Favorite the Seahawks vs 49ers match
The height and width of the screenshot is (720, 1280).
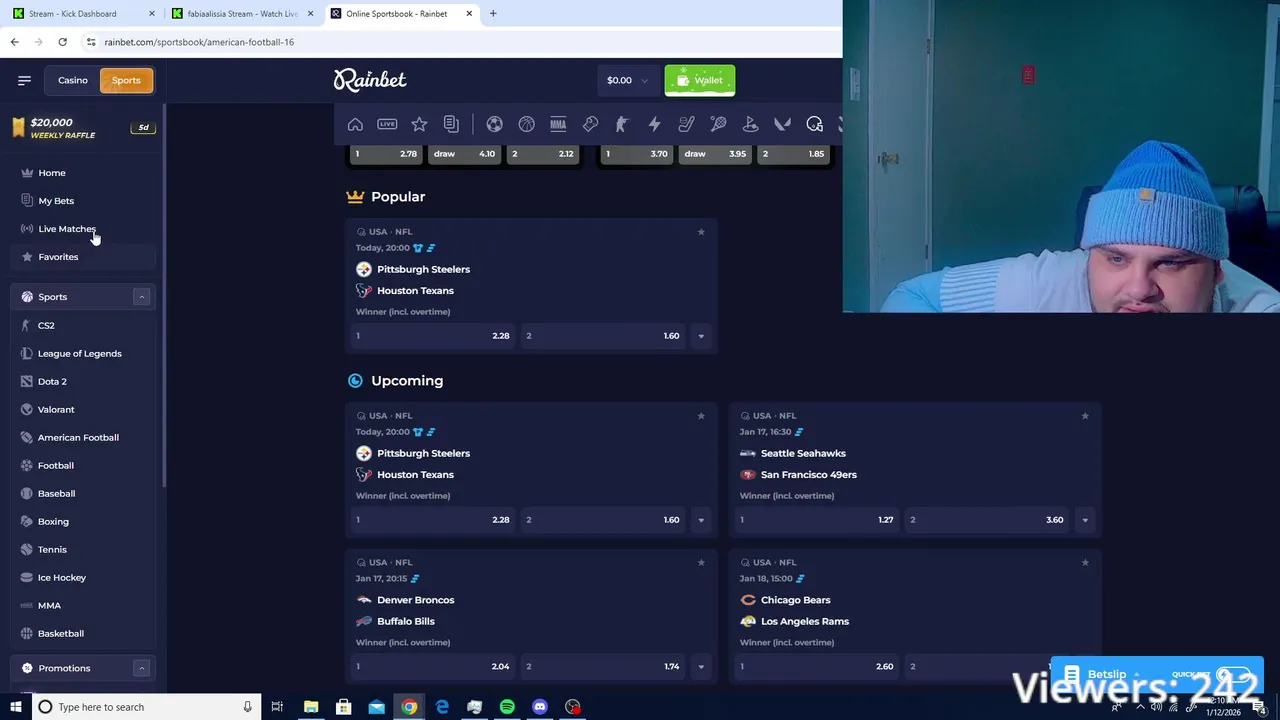(1085, 416)
